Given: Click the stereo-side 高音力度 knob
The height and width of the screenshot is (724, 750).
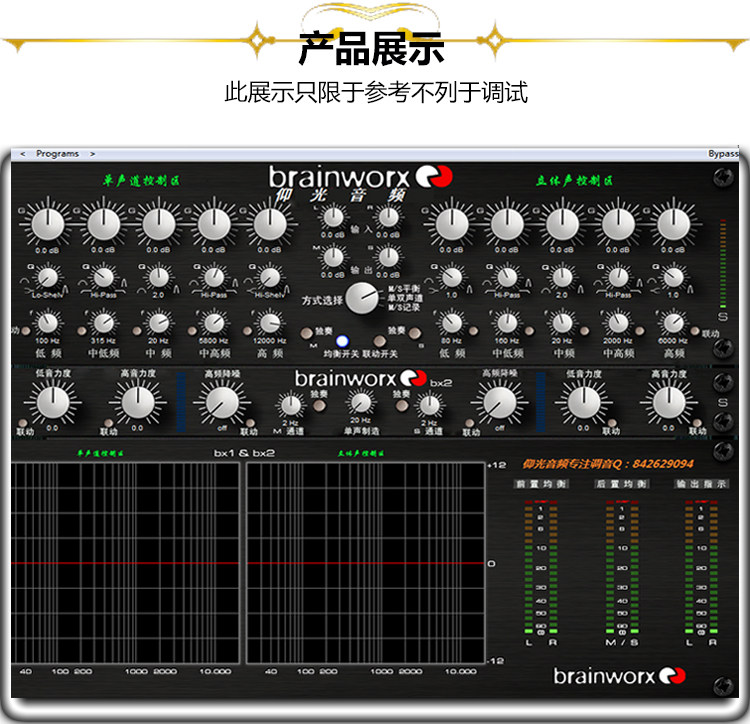Looking at the screenshot, I should 669,403.
